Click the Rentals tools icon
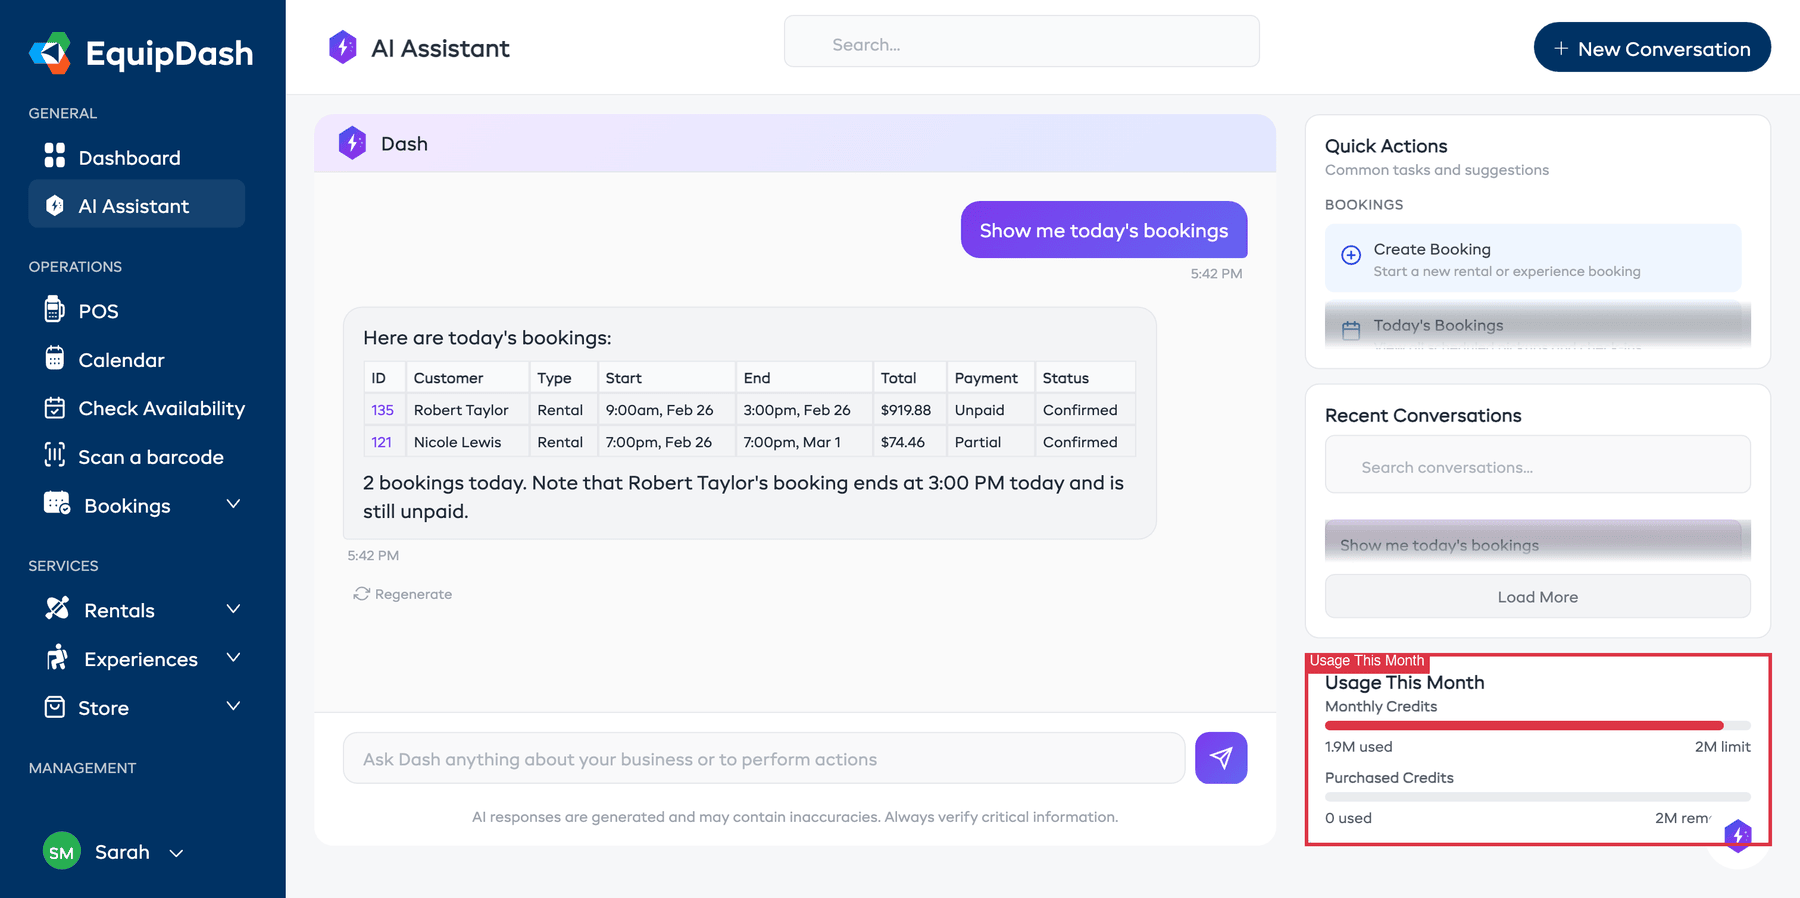This screenshot has height=898, width=1800. point(57,608)
